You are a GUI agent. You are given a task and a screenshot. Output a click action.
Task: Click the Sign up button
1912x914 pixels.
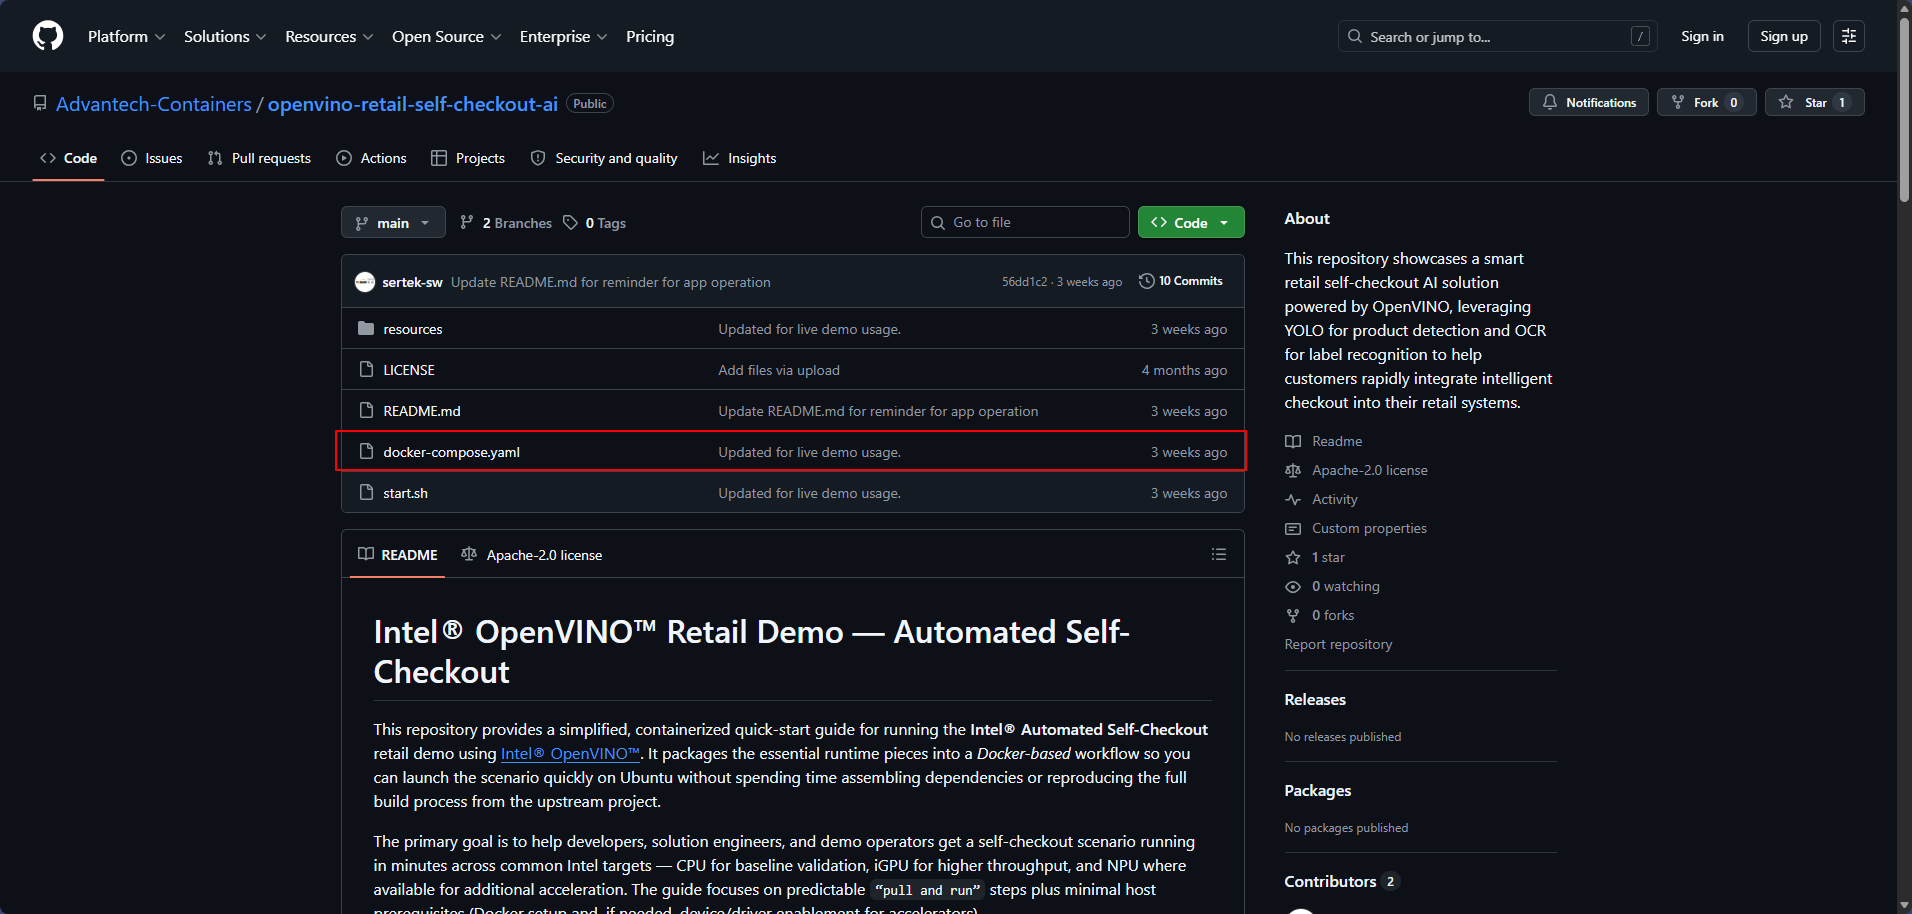(x=1784, y=36)
